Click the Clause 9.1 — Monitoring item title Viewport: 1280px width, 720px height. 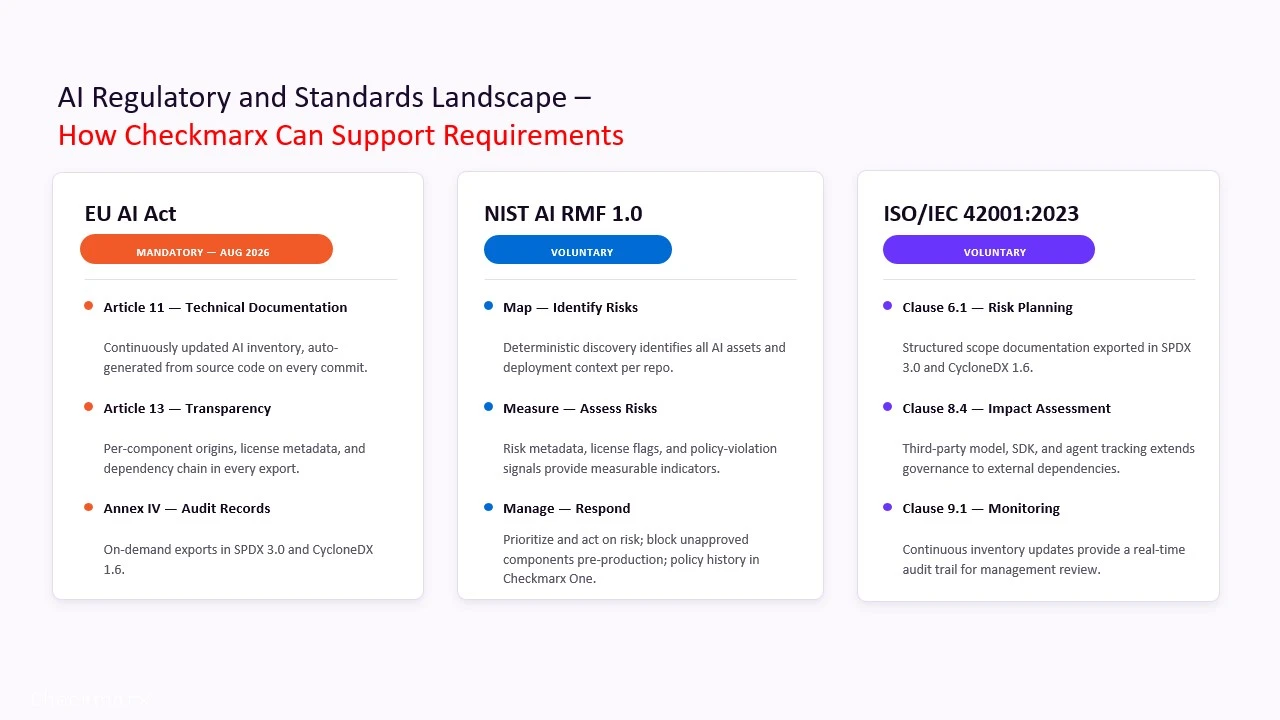(x=981, y=508)
